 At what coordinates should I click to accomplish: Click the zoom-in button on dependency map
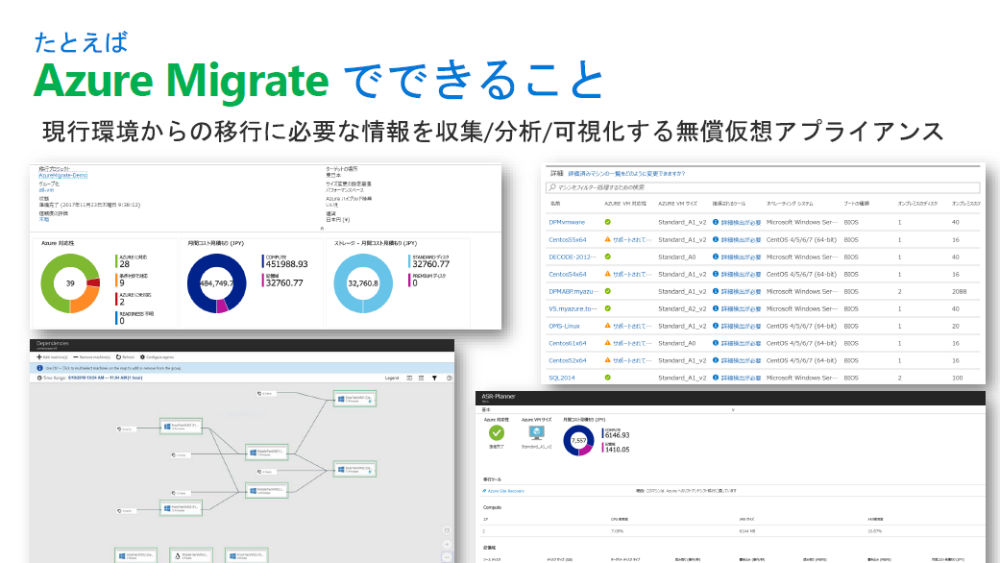[x=446, y=544]
